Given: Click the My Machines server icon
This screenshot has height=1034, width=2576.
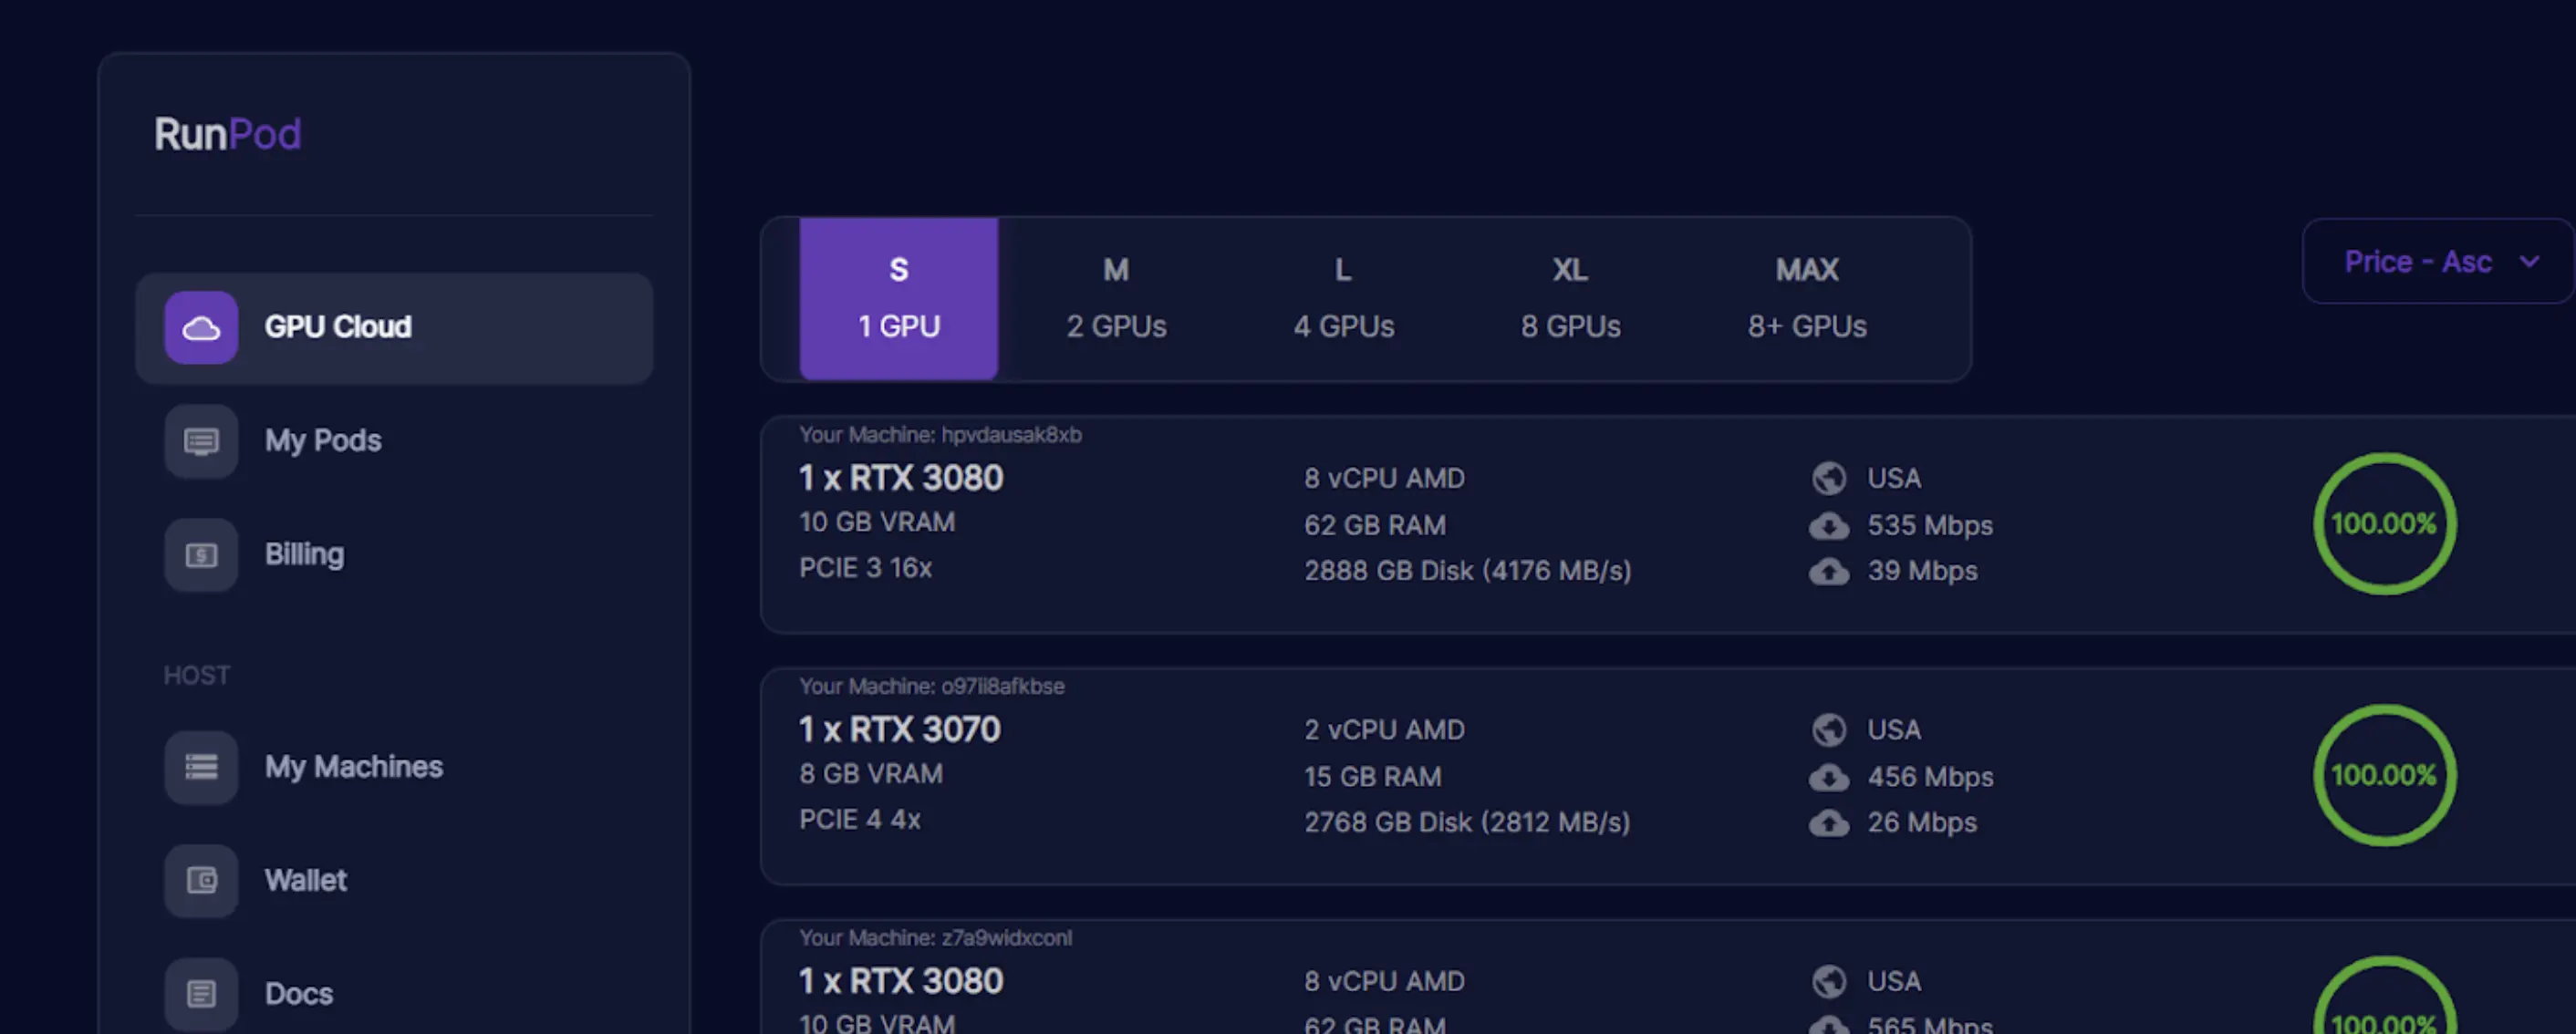Looking at the screenshot, I should tap(201, 767).
